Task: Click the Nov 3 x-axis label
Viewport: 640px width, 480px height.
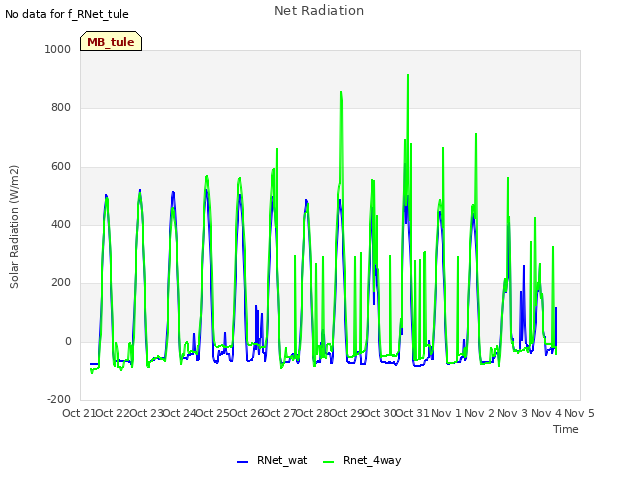Action: pos(513,413)
